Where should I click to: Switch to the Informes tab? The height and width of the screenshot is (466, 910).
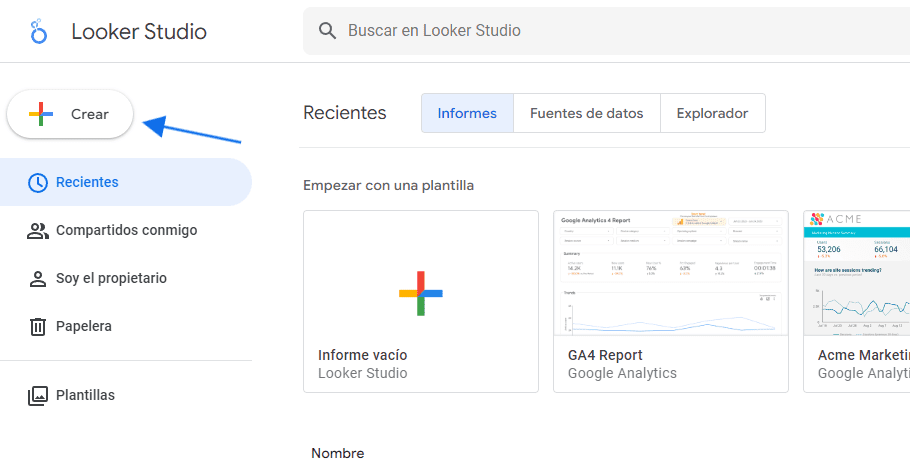click(x=467, y=113)
